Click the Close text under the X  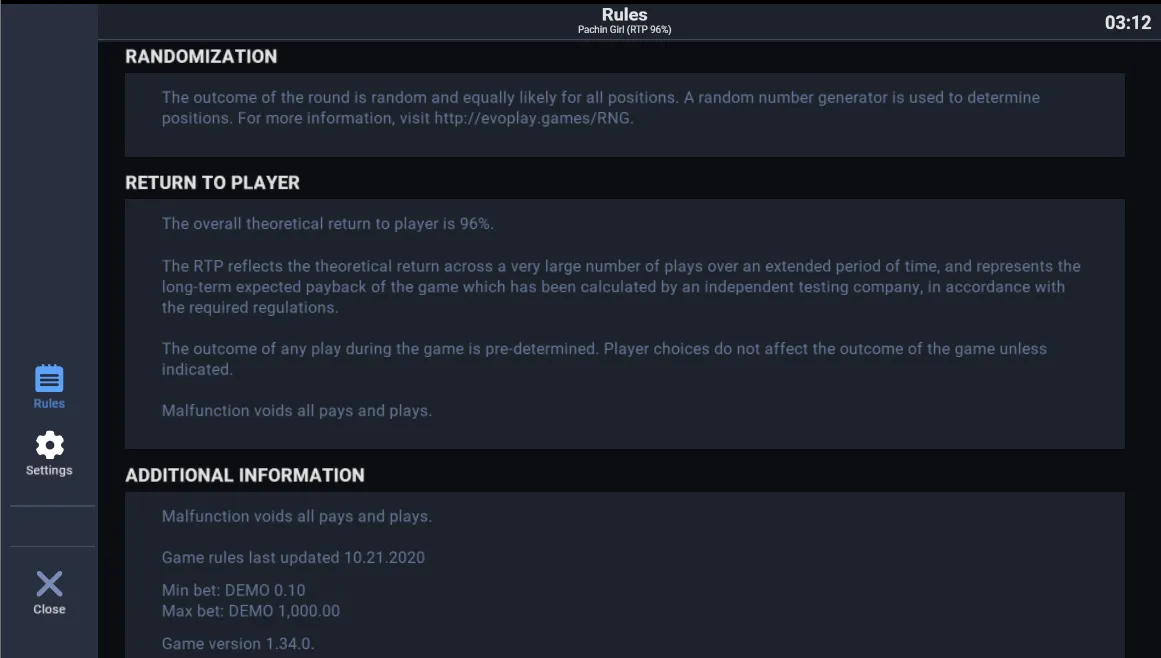pyautogui.click(x=49, y=609)
